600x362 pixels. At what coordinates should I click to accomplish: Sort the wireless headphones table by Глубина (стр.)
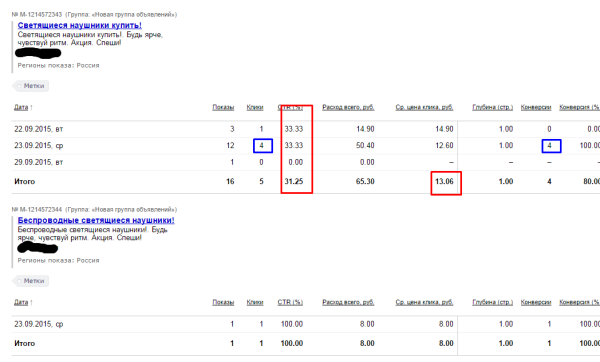492,302
